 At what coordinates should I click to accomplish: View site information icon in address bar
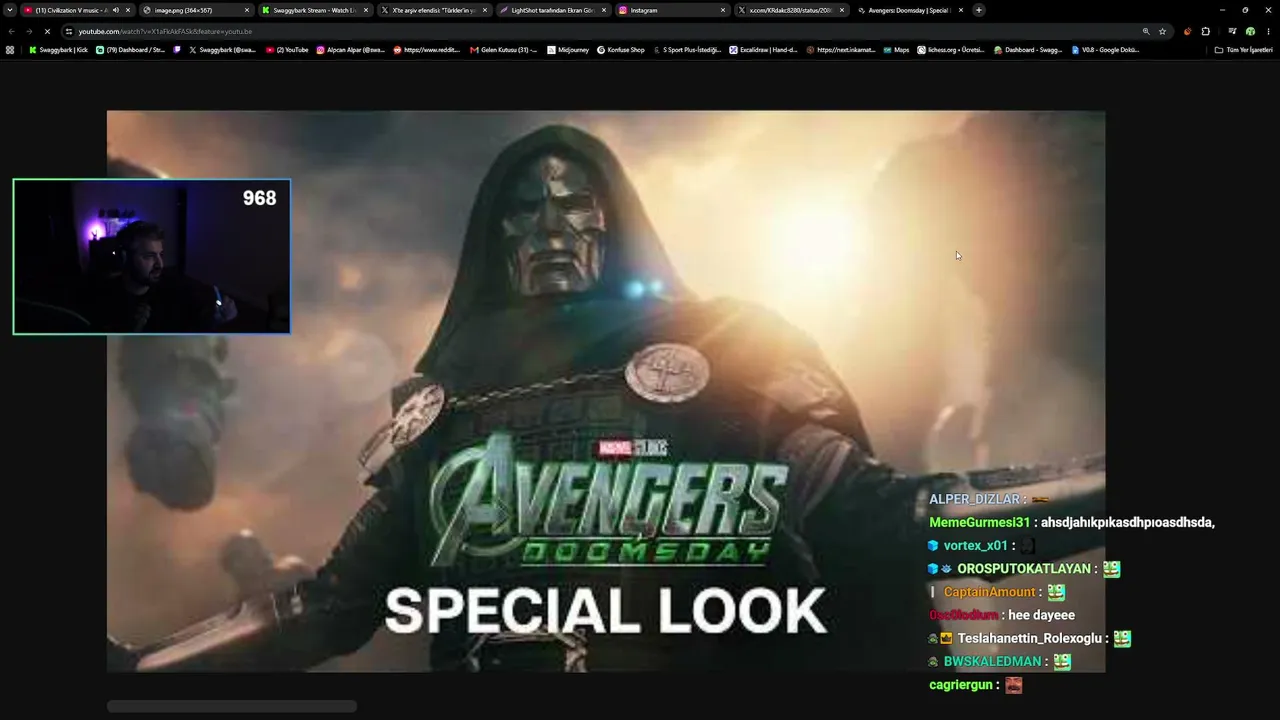[68, 31]
